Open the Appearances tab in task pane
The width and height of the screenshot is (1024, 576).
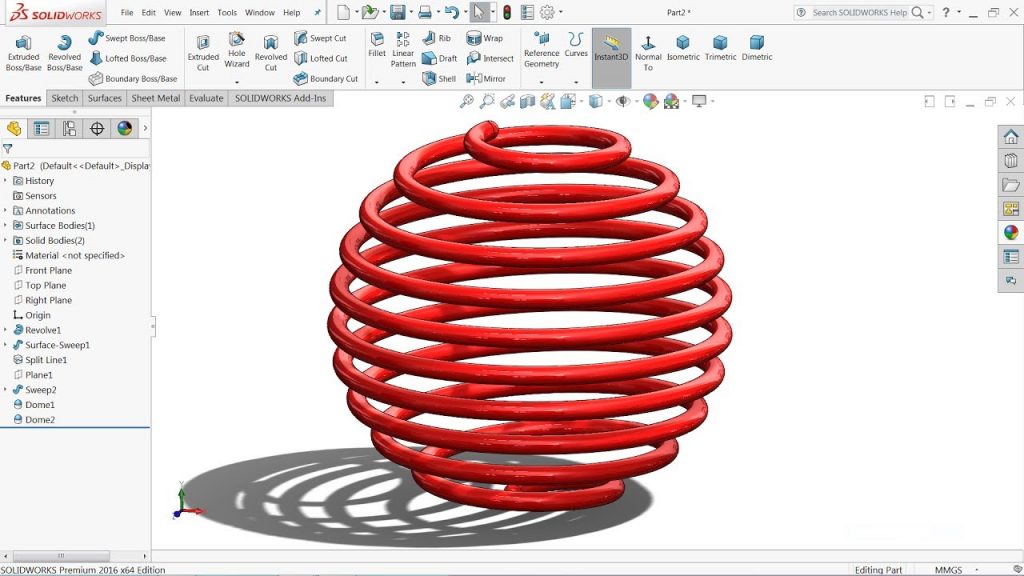coord(1011,232)
